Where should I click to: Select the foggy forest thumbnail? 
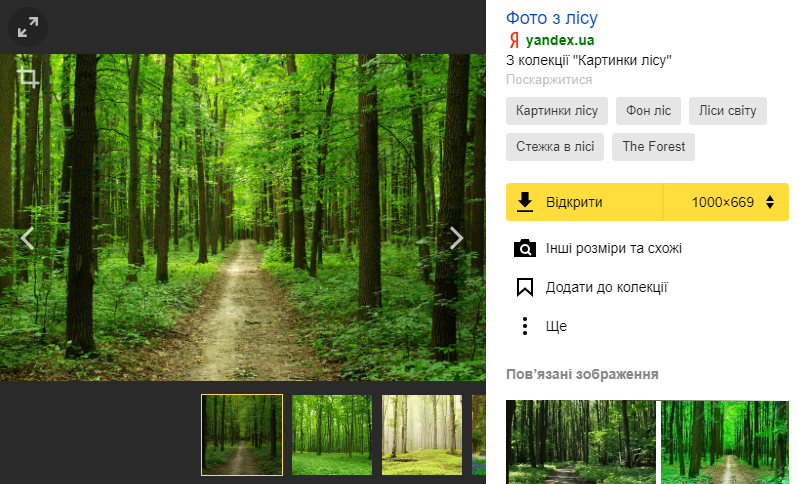click(422, 435)
